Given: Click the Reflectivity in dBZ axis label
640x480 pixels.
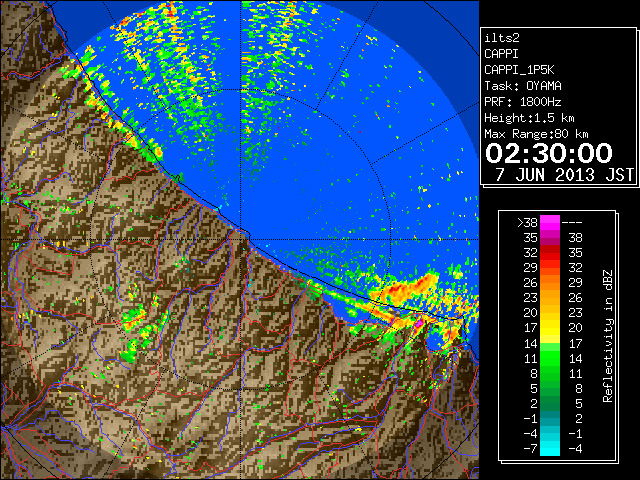Looking at the screenshot, I should click(x=608, y=336).
